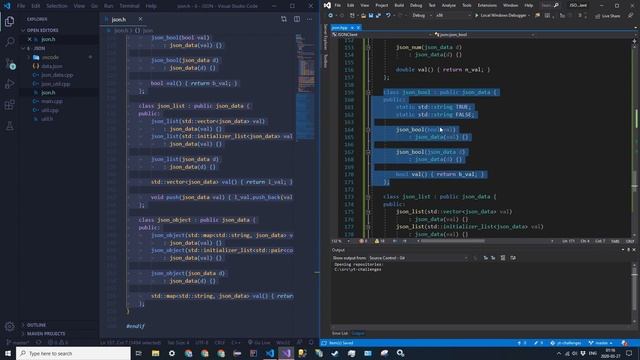Click Visual Studio editor horizontal scrollbar thumb

[453, 241]
